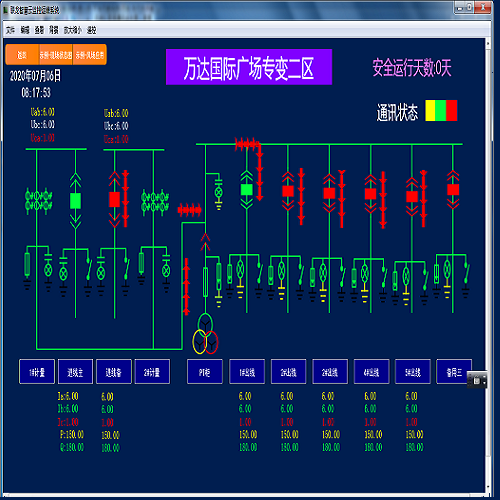Open the 放大缩小 menu
The image size is (500, 500).
(73, 30)
